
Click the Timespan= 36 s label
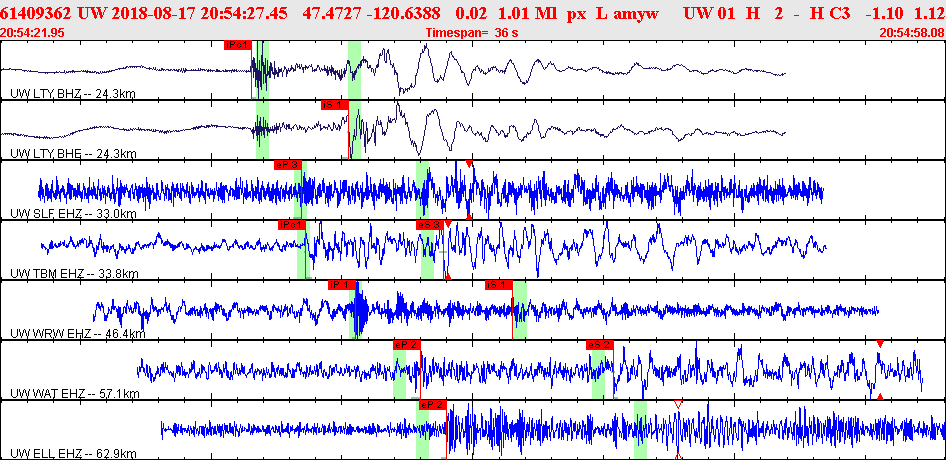(x=472, y=33)
